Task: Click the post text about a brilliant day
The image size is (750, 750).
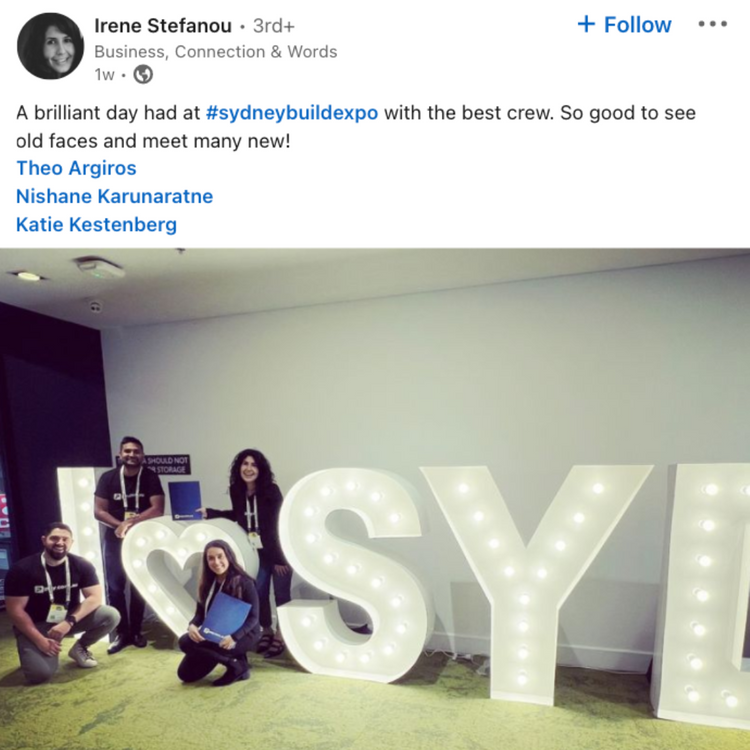Action: point(356,127)
